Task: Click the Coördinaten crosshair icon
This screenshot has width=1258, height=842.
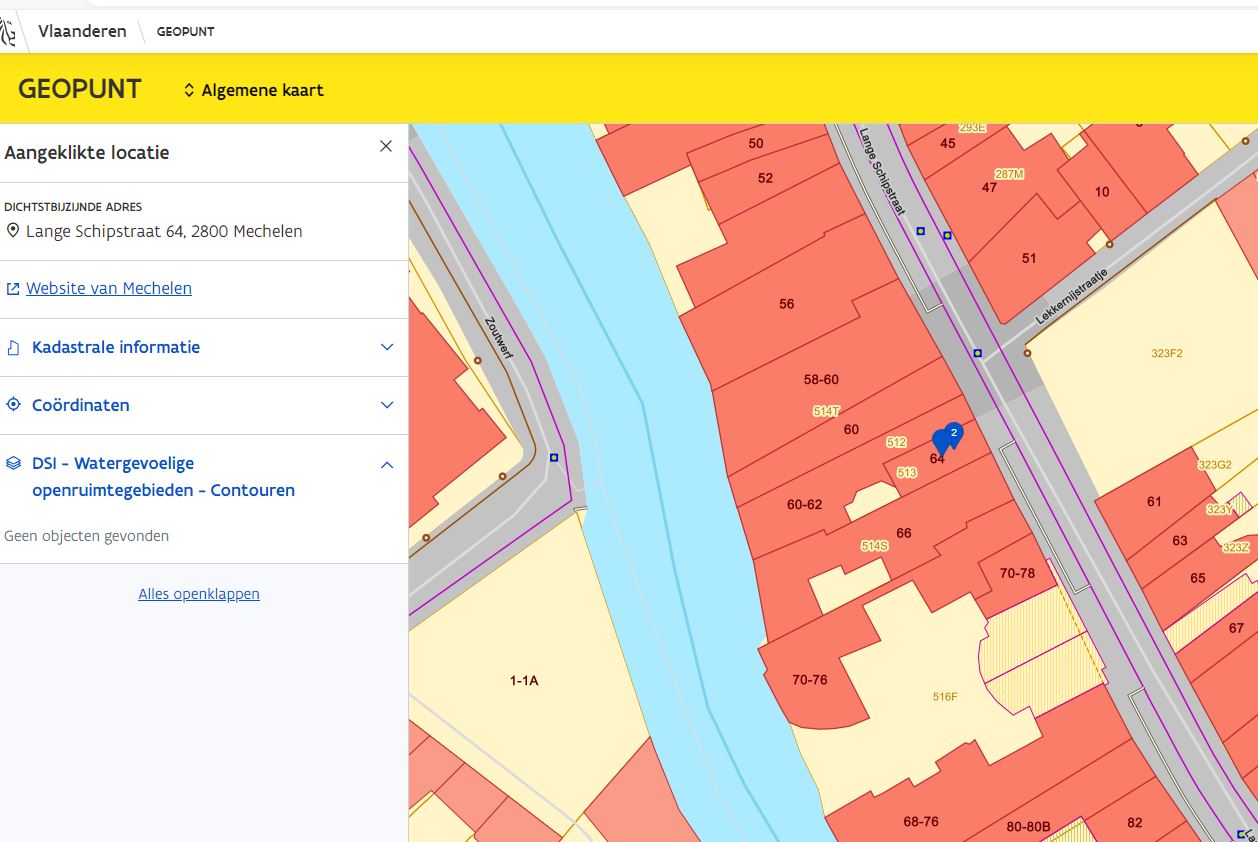Action: pos(13,406)
